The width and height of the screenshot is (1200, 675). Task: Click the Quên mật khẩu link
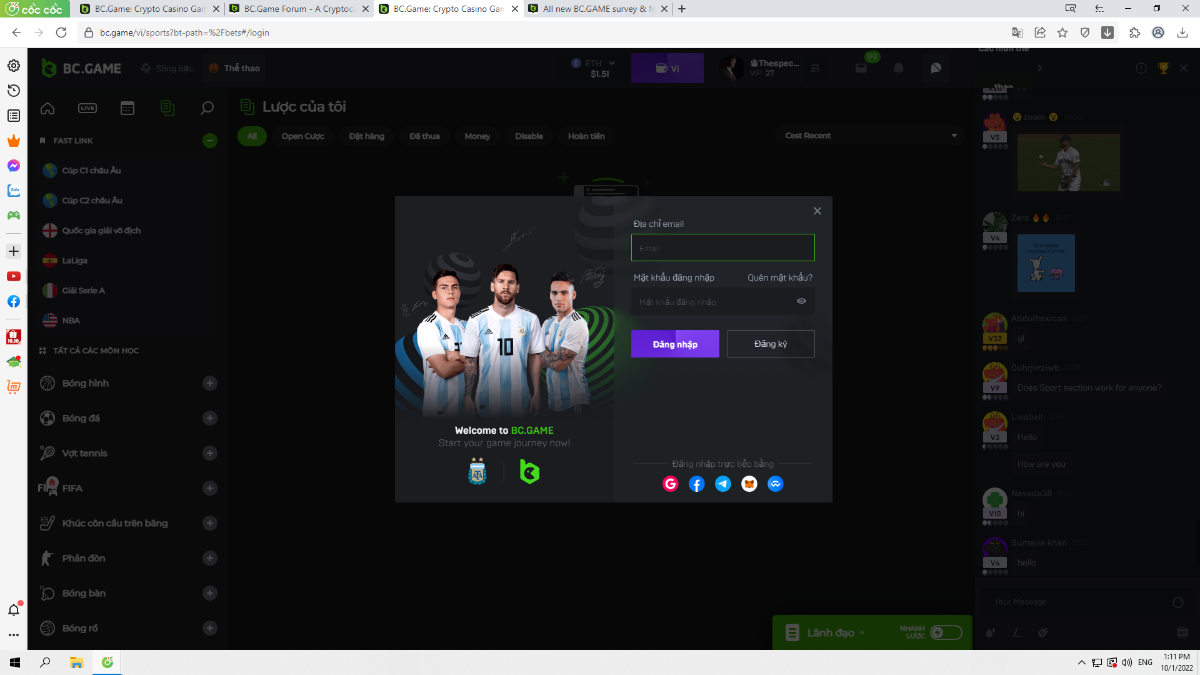(x=780, y=278)
